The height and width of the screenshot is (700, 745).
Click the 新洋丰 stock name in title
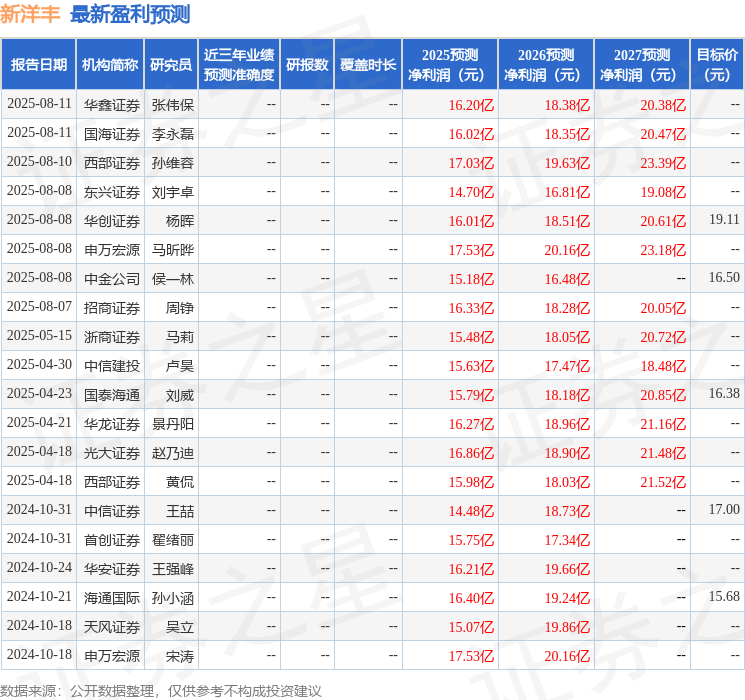point(30,14)
